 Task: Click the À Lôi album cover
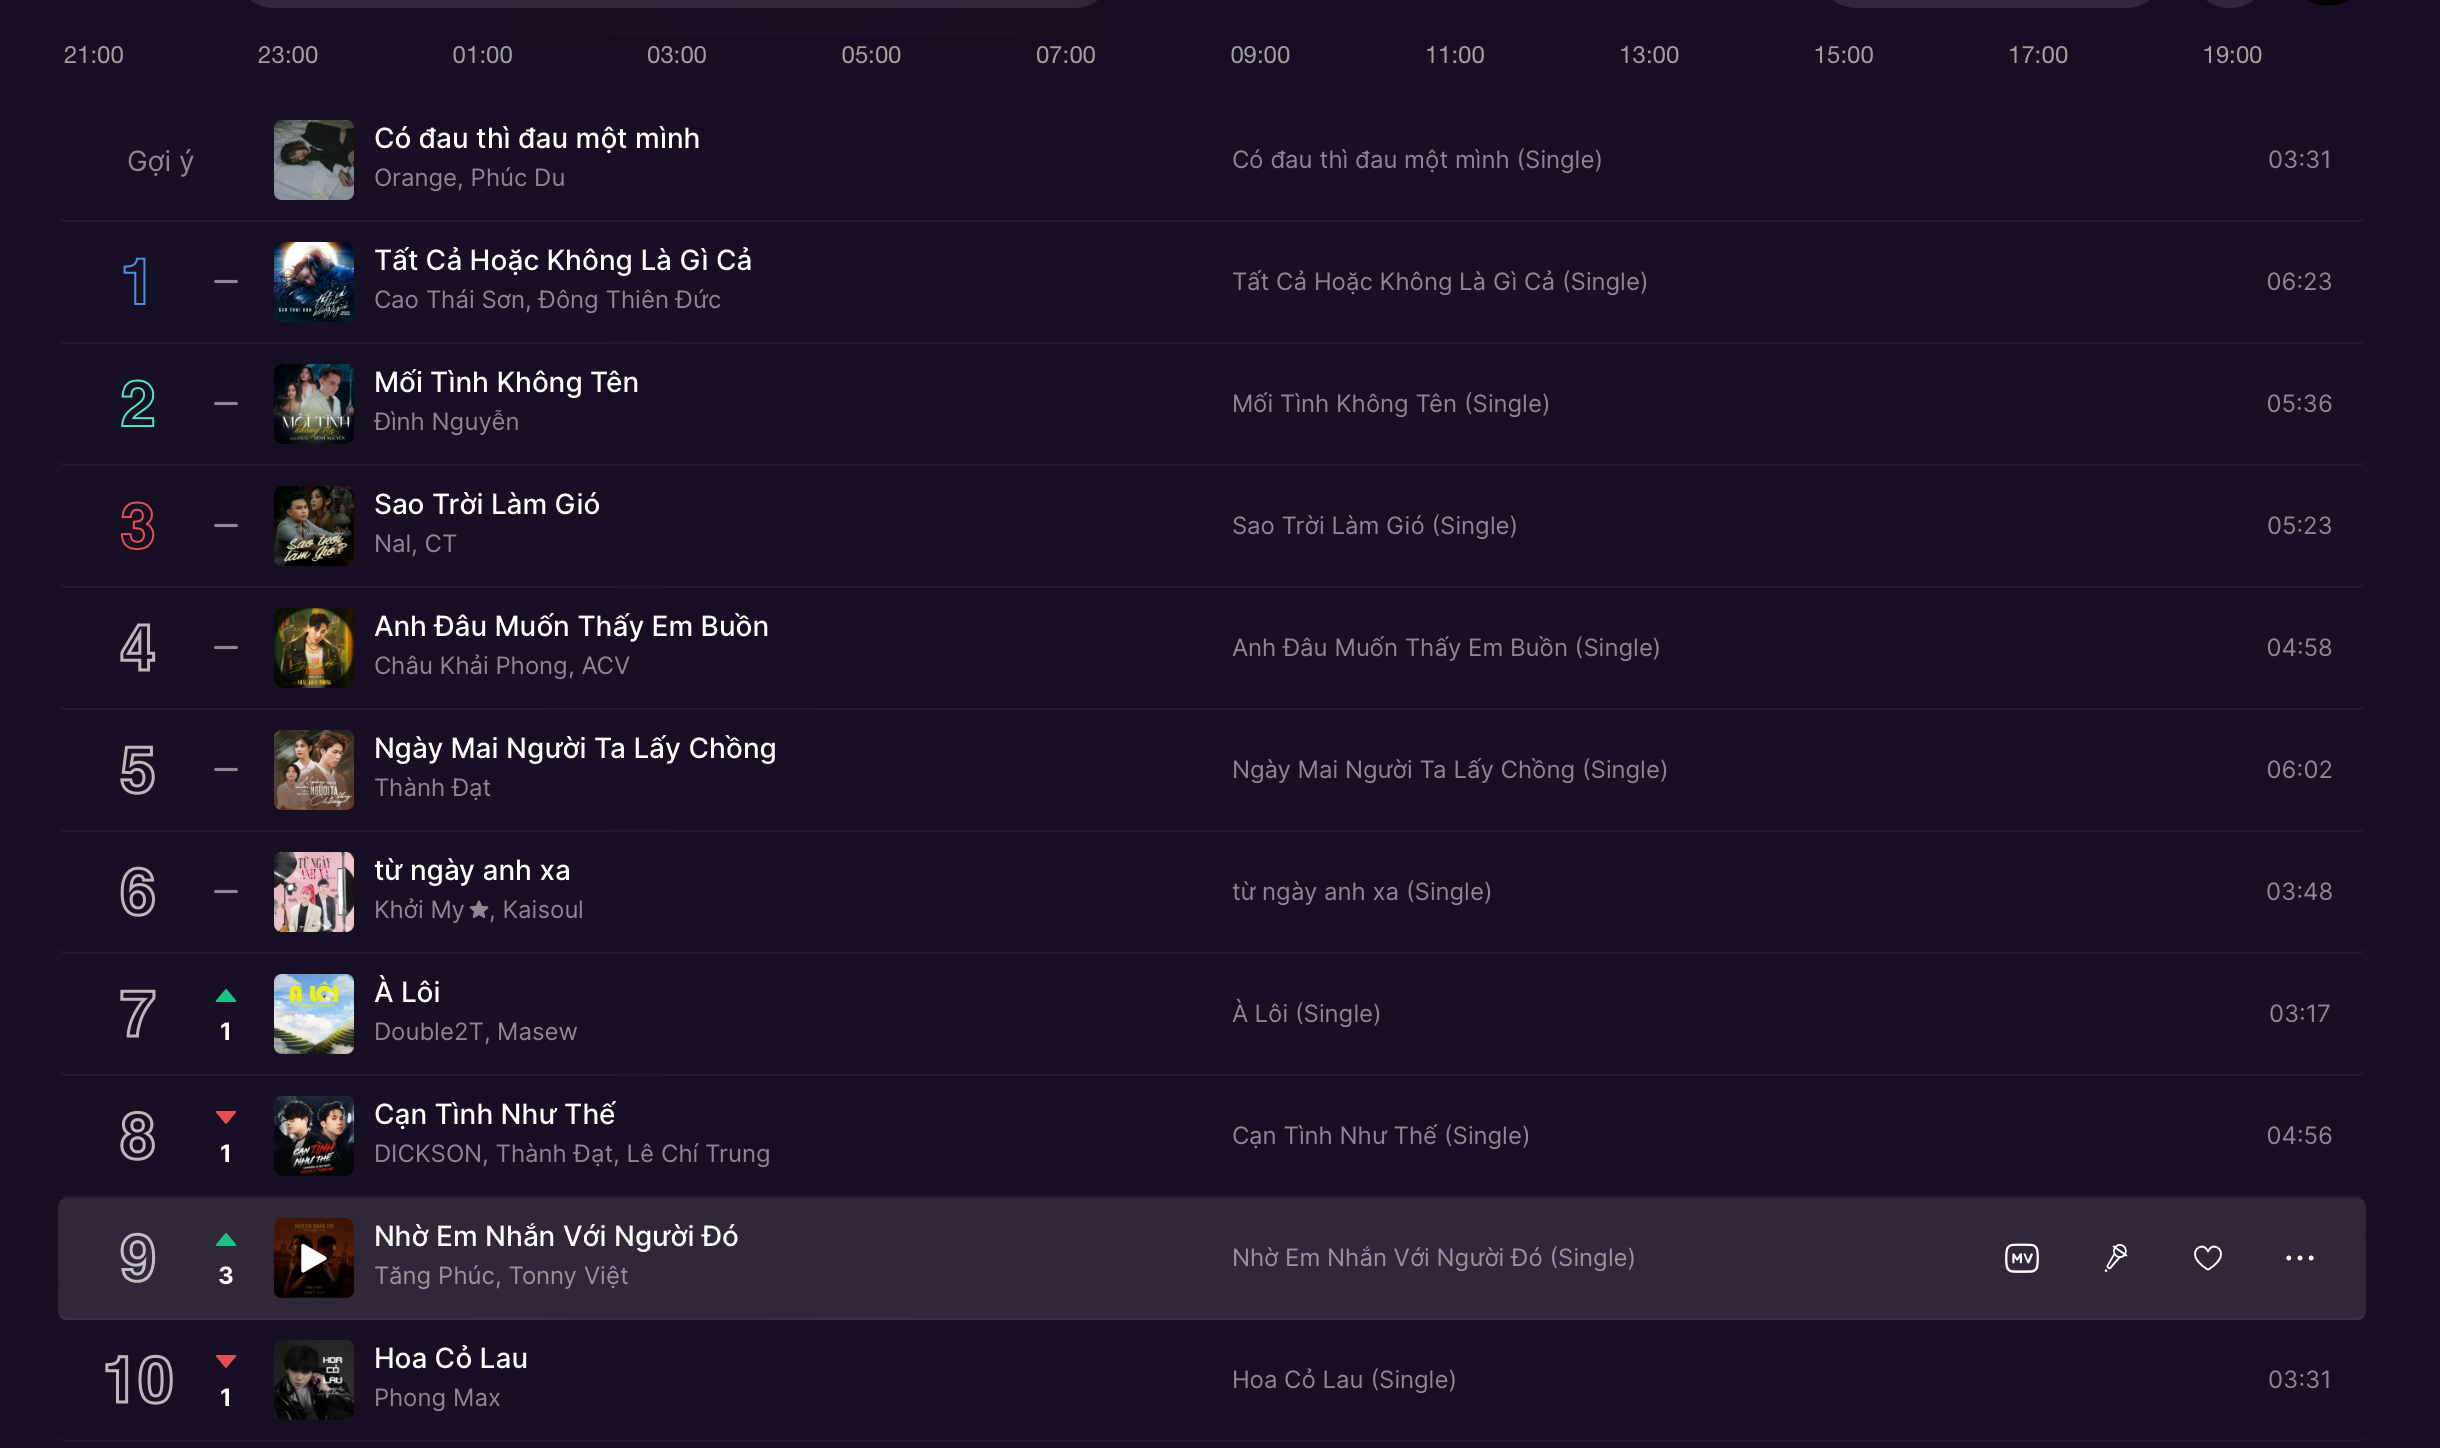click(x=314, y=1014)
